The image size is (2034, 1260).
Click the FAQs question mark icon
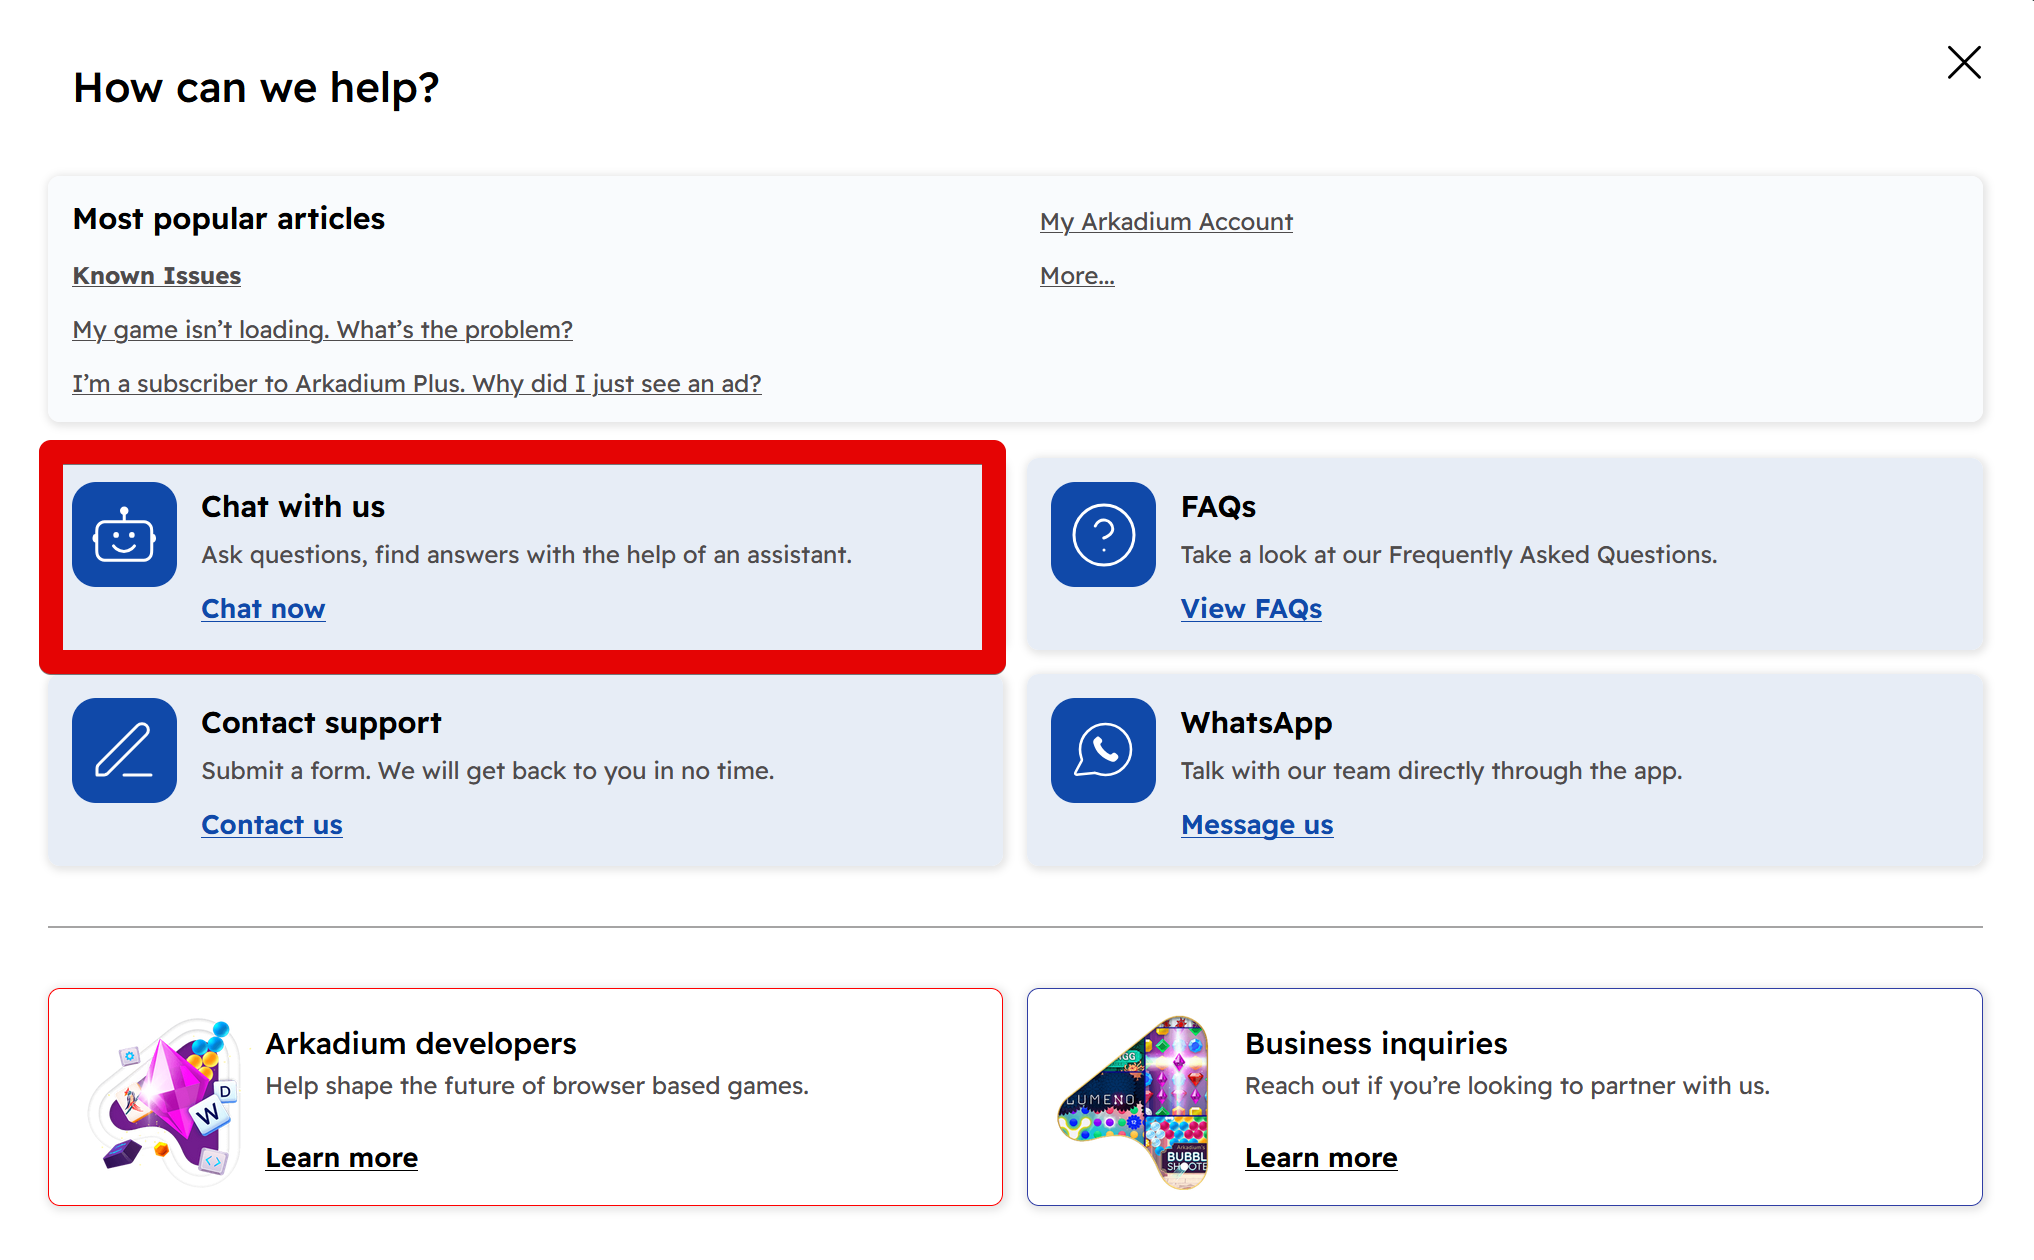pyautogui.click(x=1103, y=535)
